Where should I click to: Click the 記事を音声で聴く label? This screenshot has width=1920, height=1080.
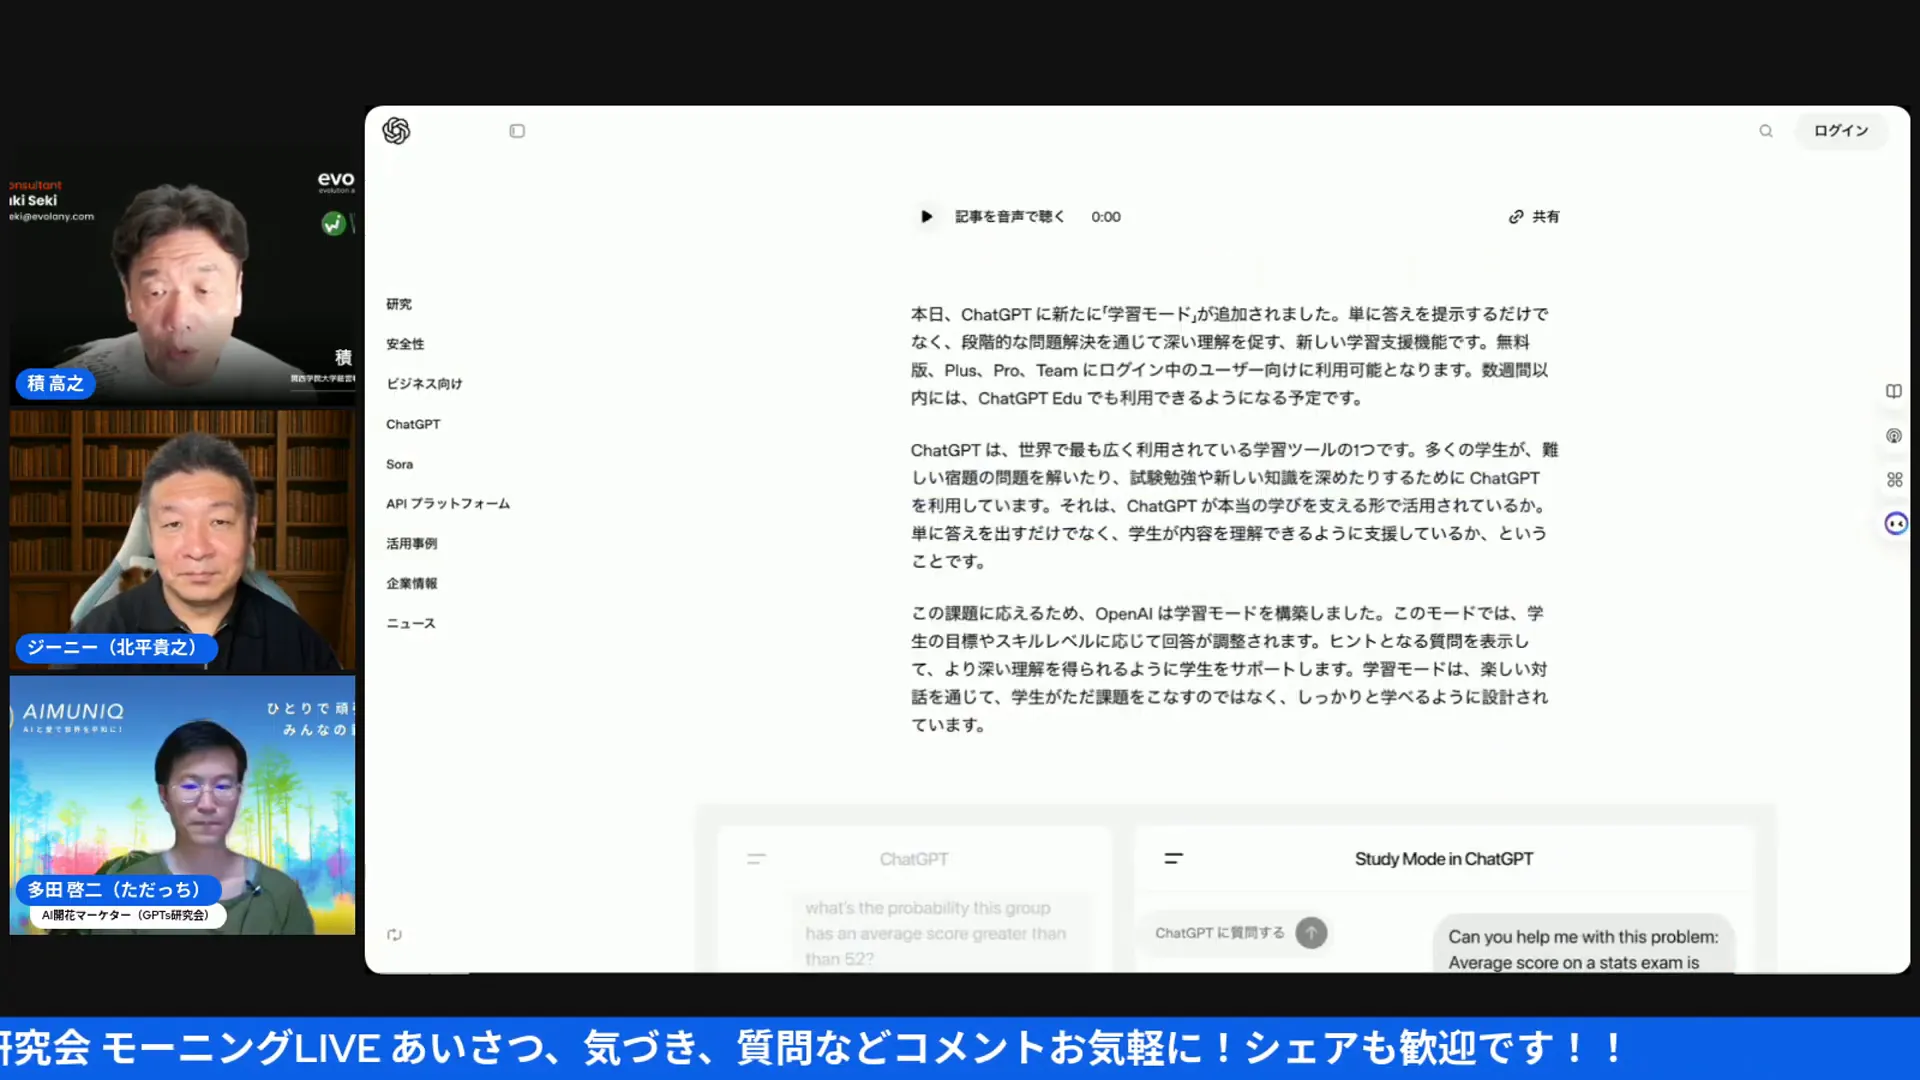tap(1009, 217)
